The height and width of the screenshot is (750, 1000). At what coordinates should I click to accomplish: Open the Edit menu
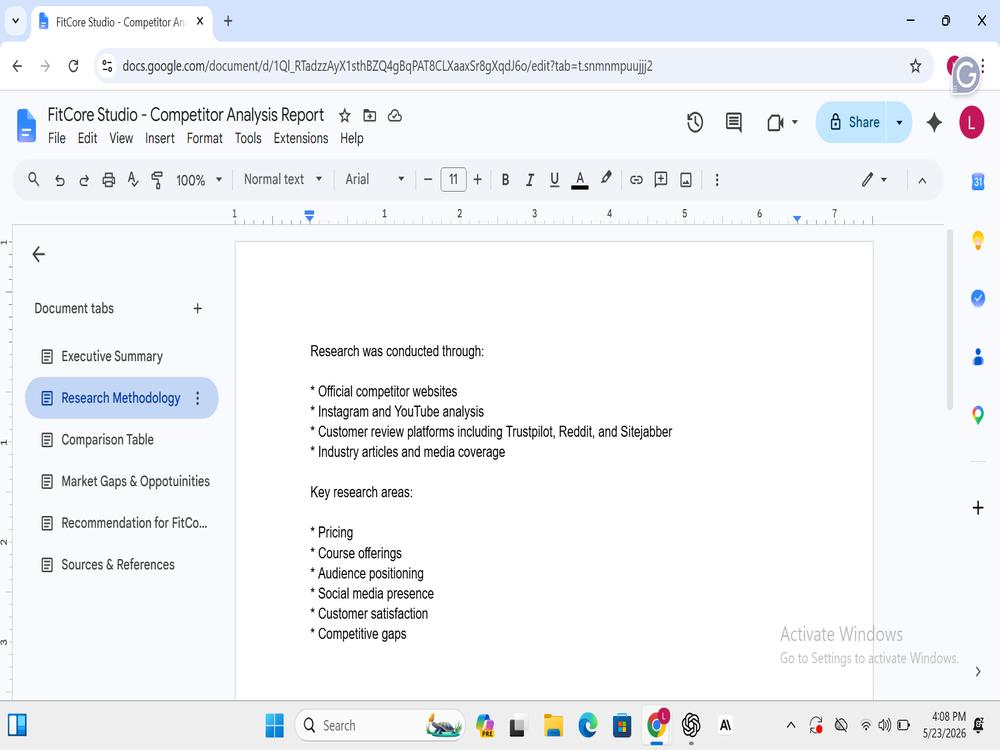coord(87,138)
